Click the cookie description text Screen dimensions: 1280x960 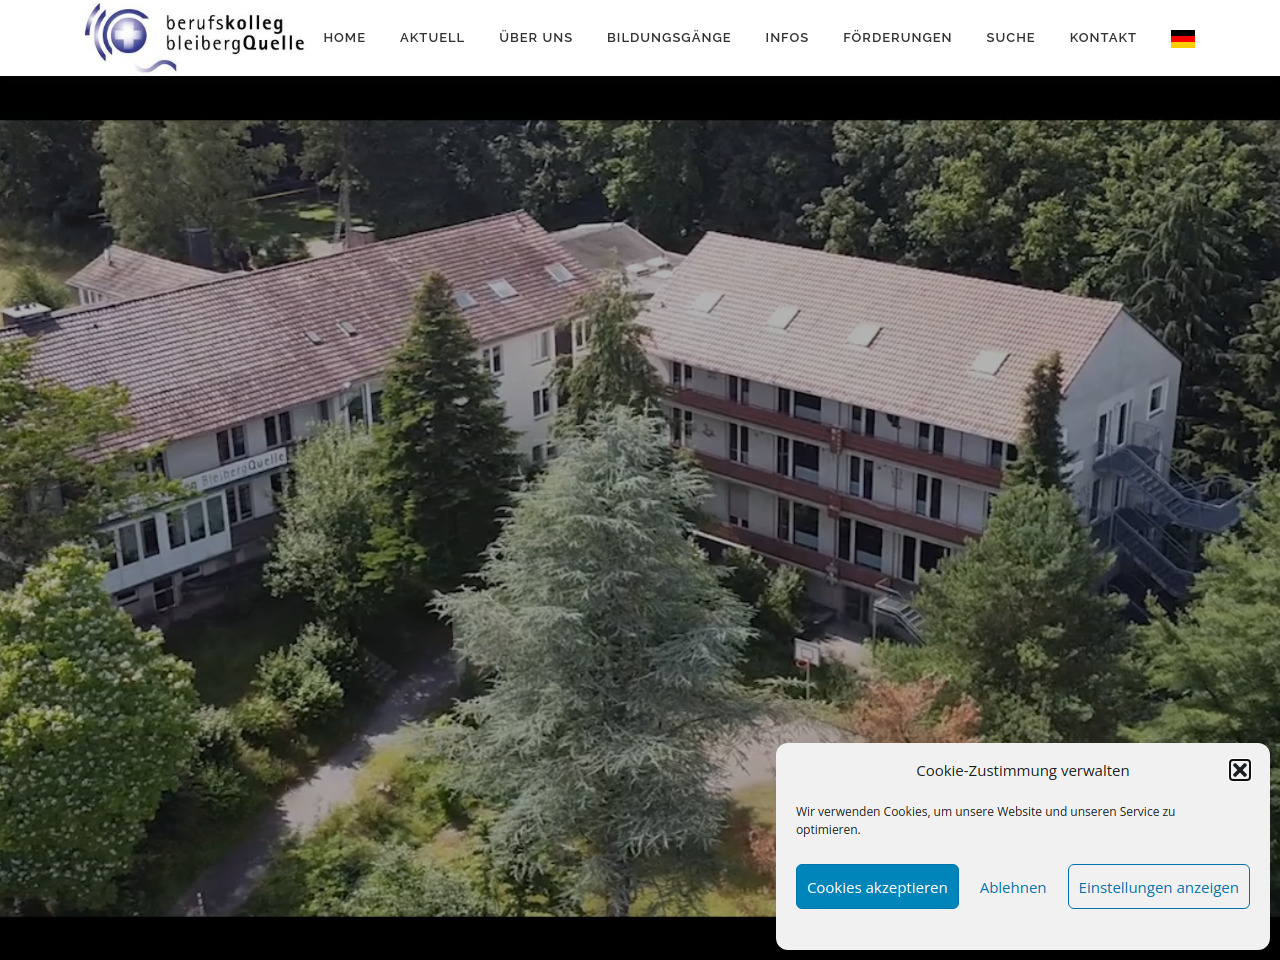[985, 820]
